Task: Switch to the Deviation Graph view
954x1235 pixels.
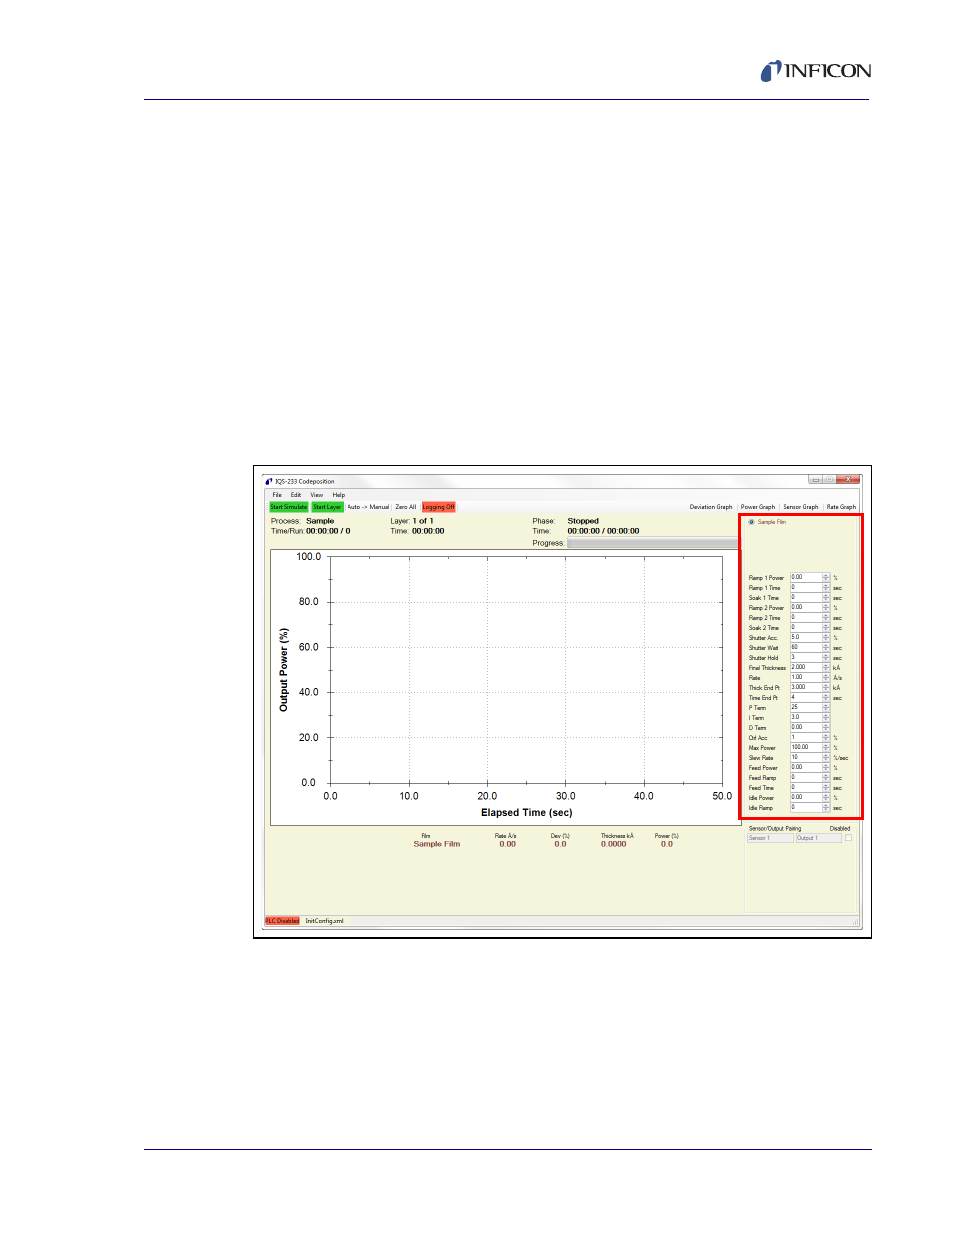Action: click(x=711, y=507)
